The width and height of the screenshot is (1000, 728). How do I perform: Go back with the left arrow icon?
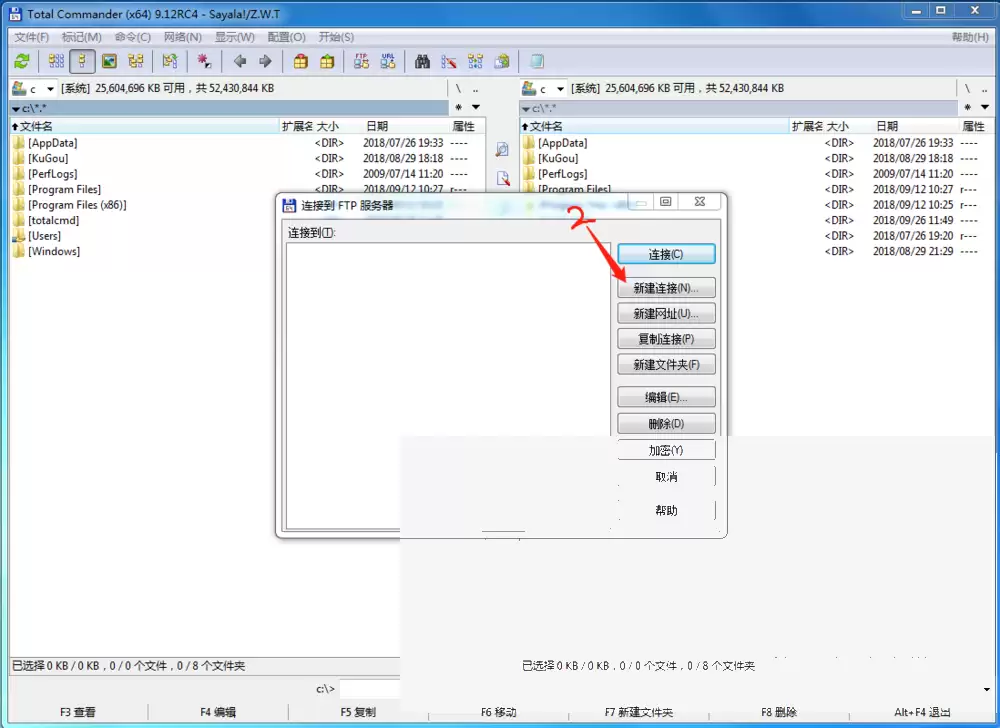click(x=240, y=61)
